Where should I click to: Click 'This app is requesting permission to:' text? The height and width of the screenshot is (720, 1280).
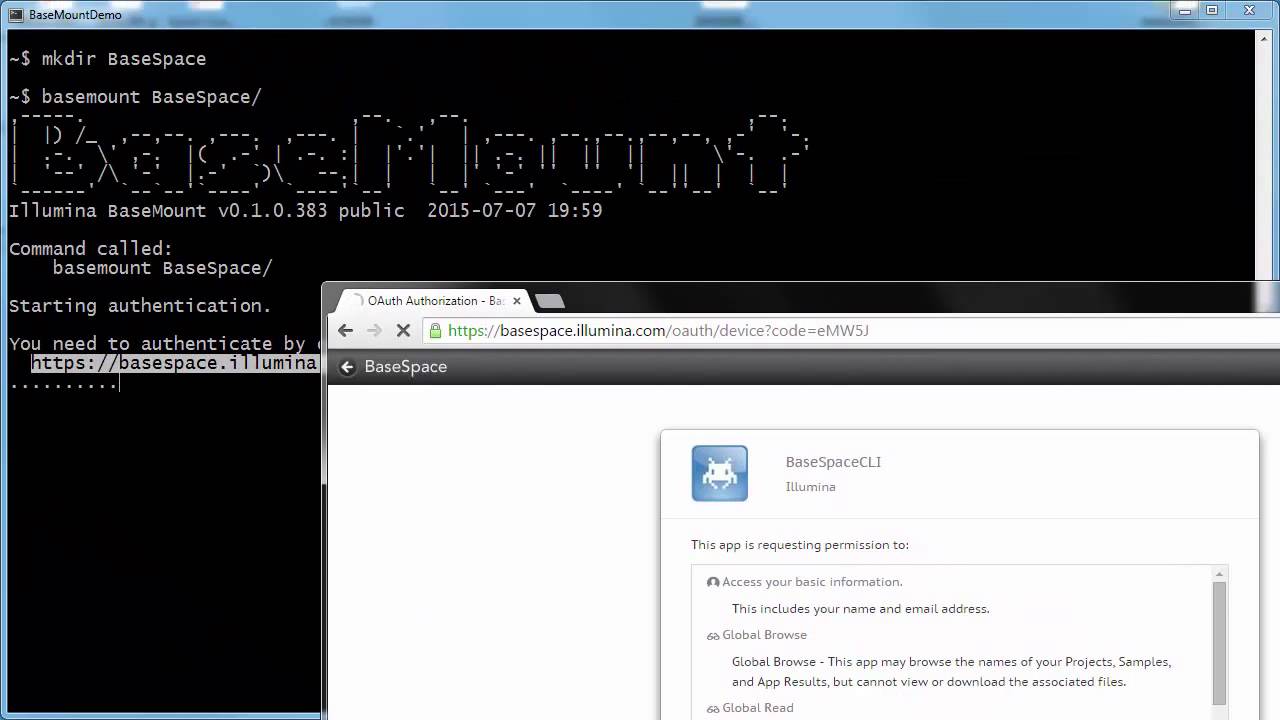point(800,545)
